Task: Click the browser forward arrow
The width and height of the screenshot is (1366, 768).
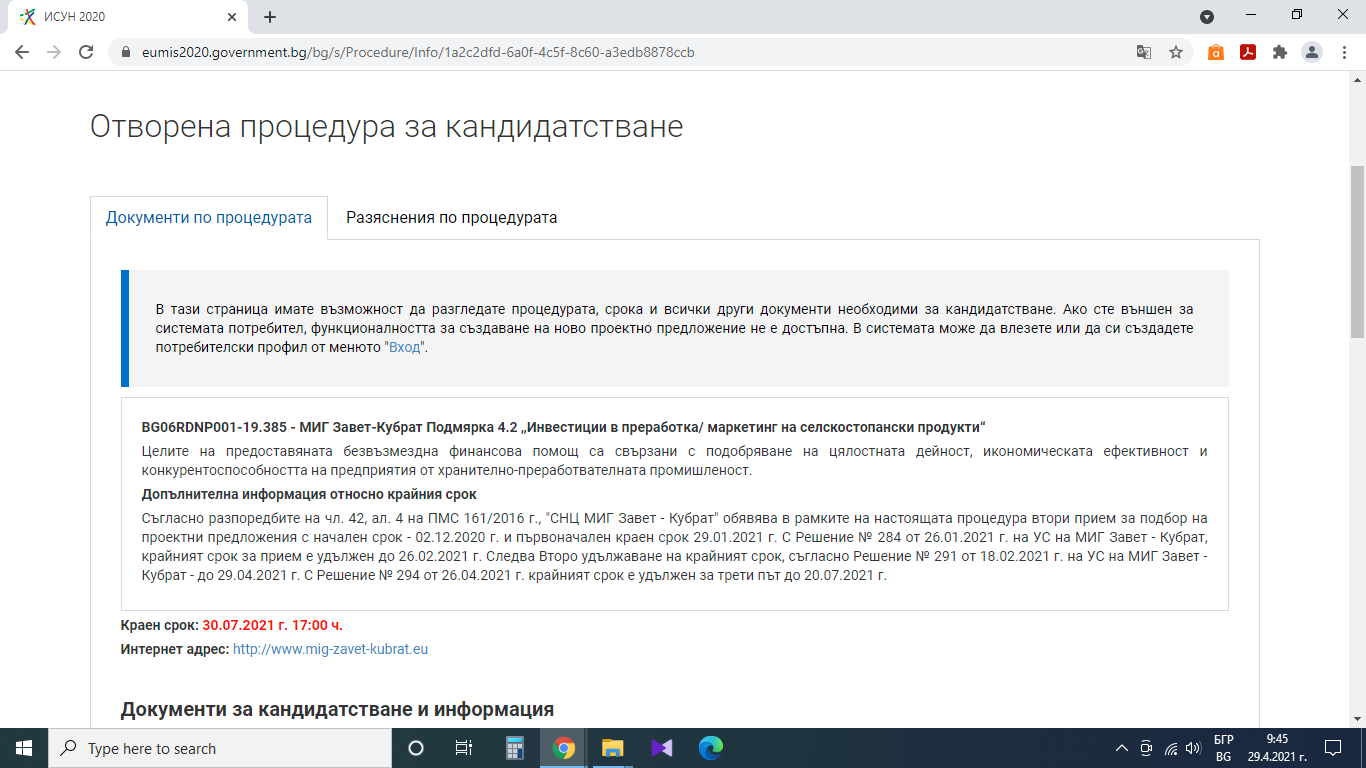Action: (54, 52)
